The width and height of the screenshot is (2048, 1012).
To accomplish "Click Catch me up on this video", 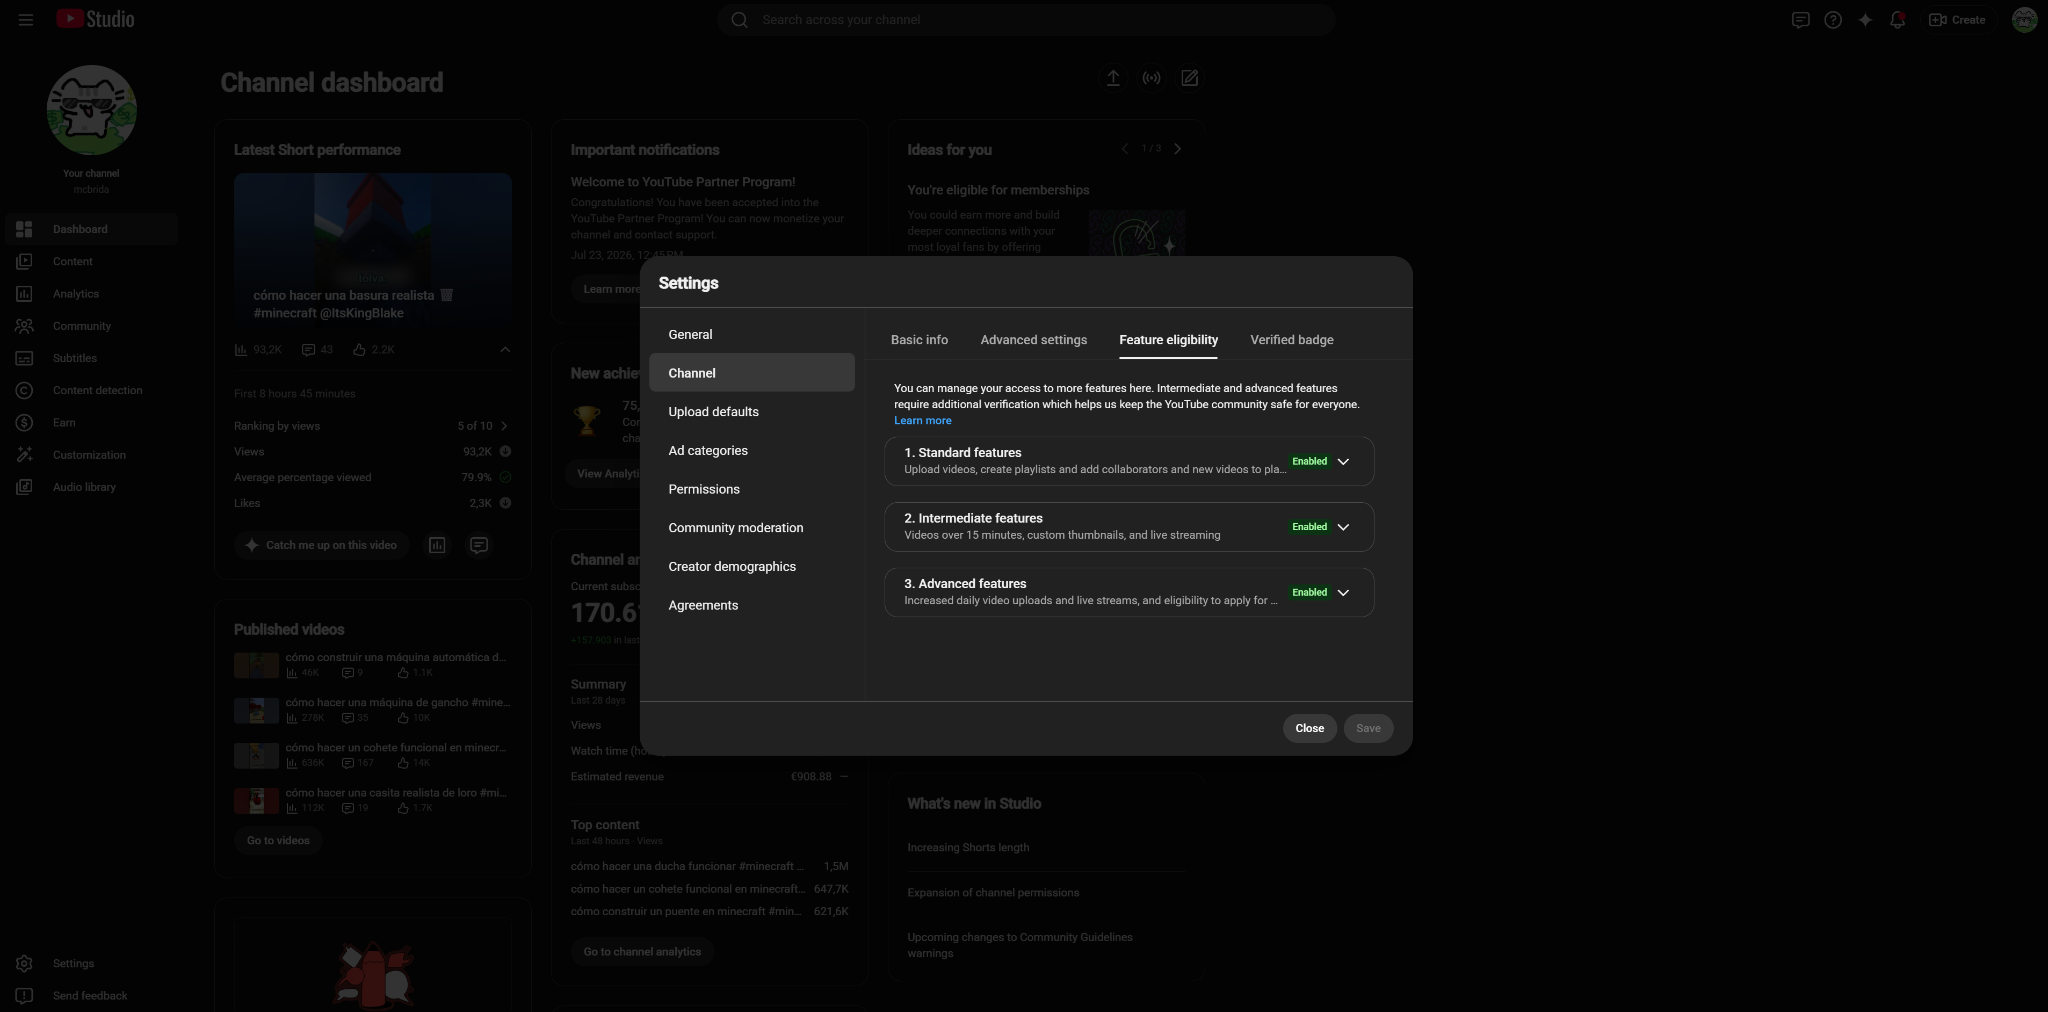I will pos(321,545).
